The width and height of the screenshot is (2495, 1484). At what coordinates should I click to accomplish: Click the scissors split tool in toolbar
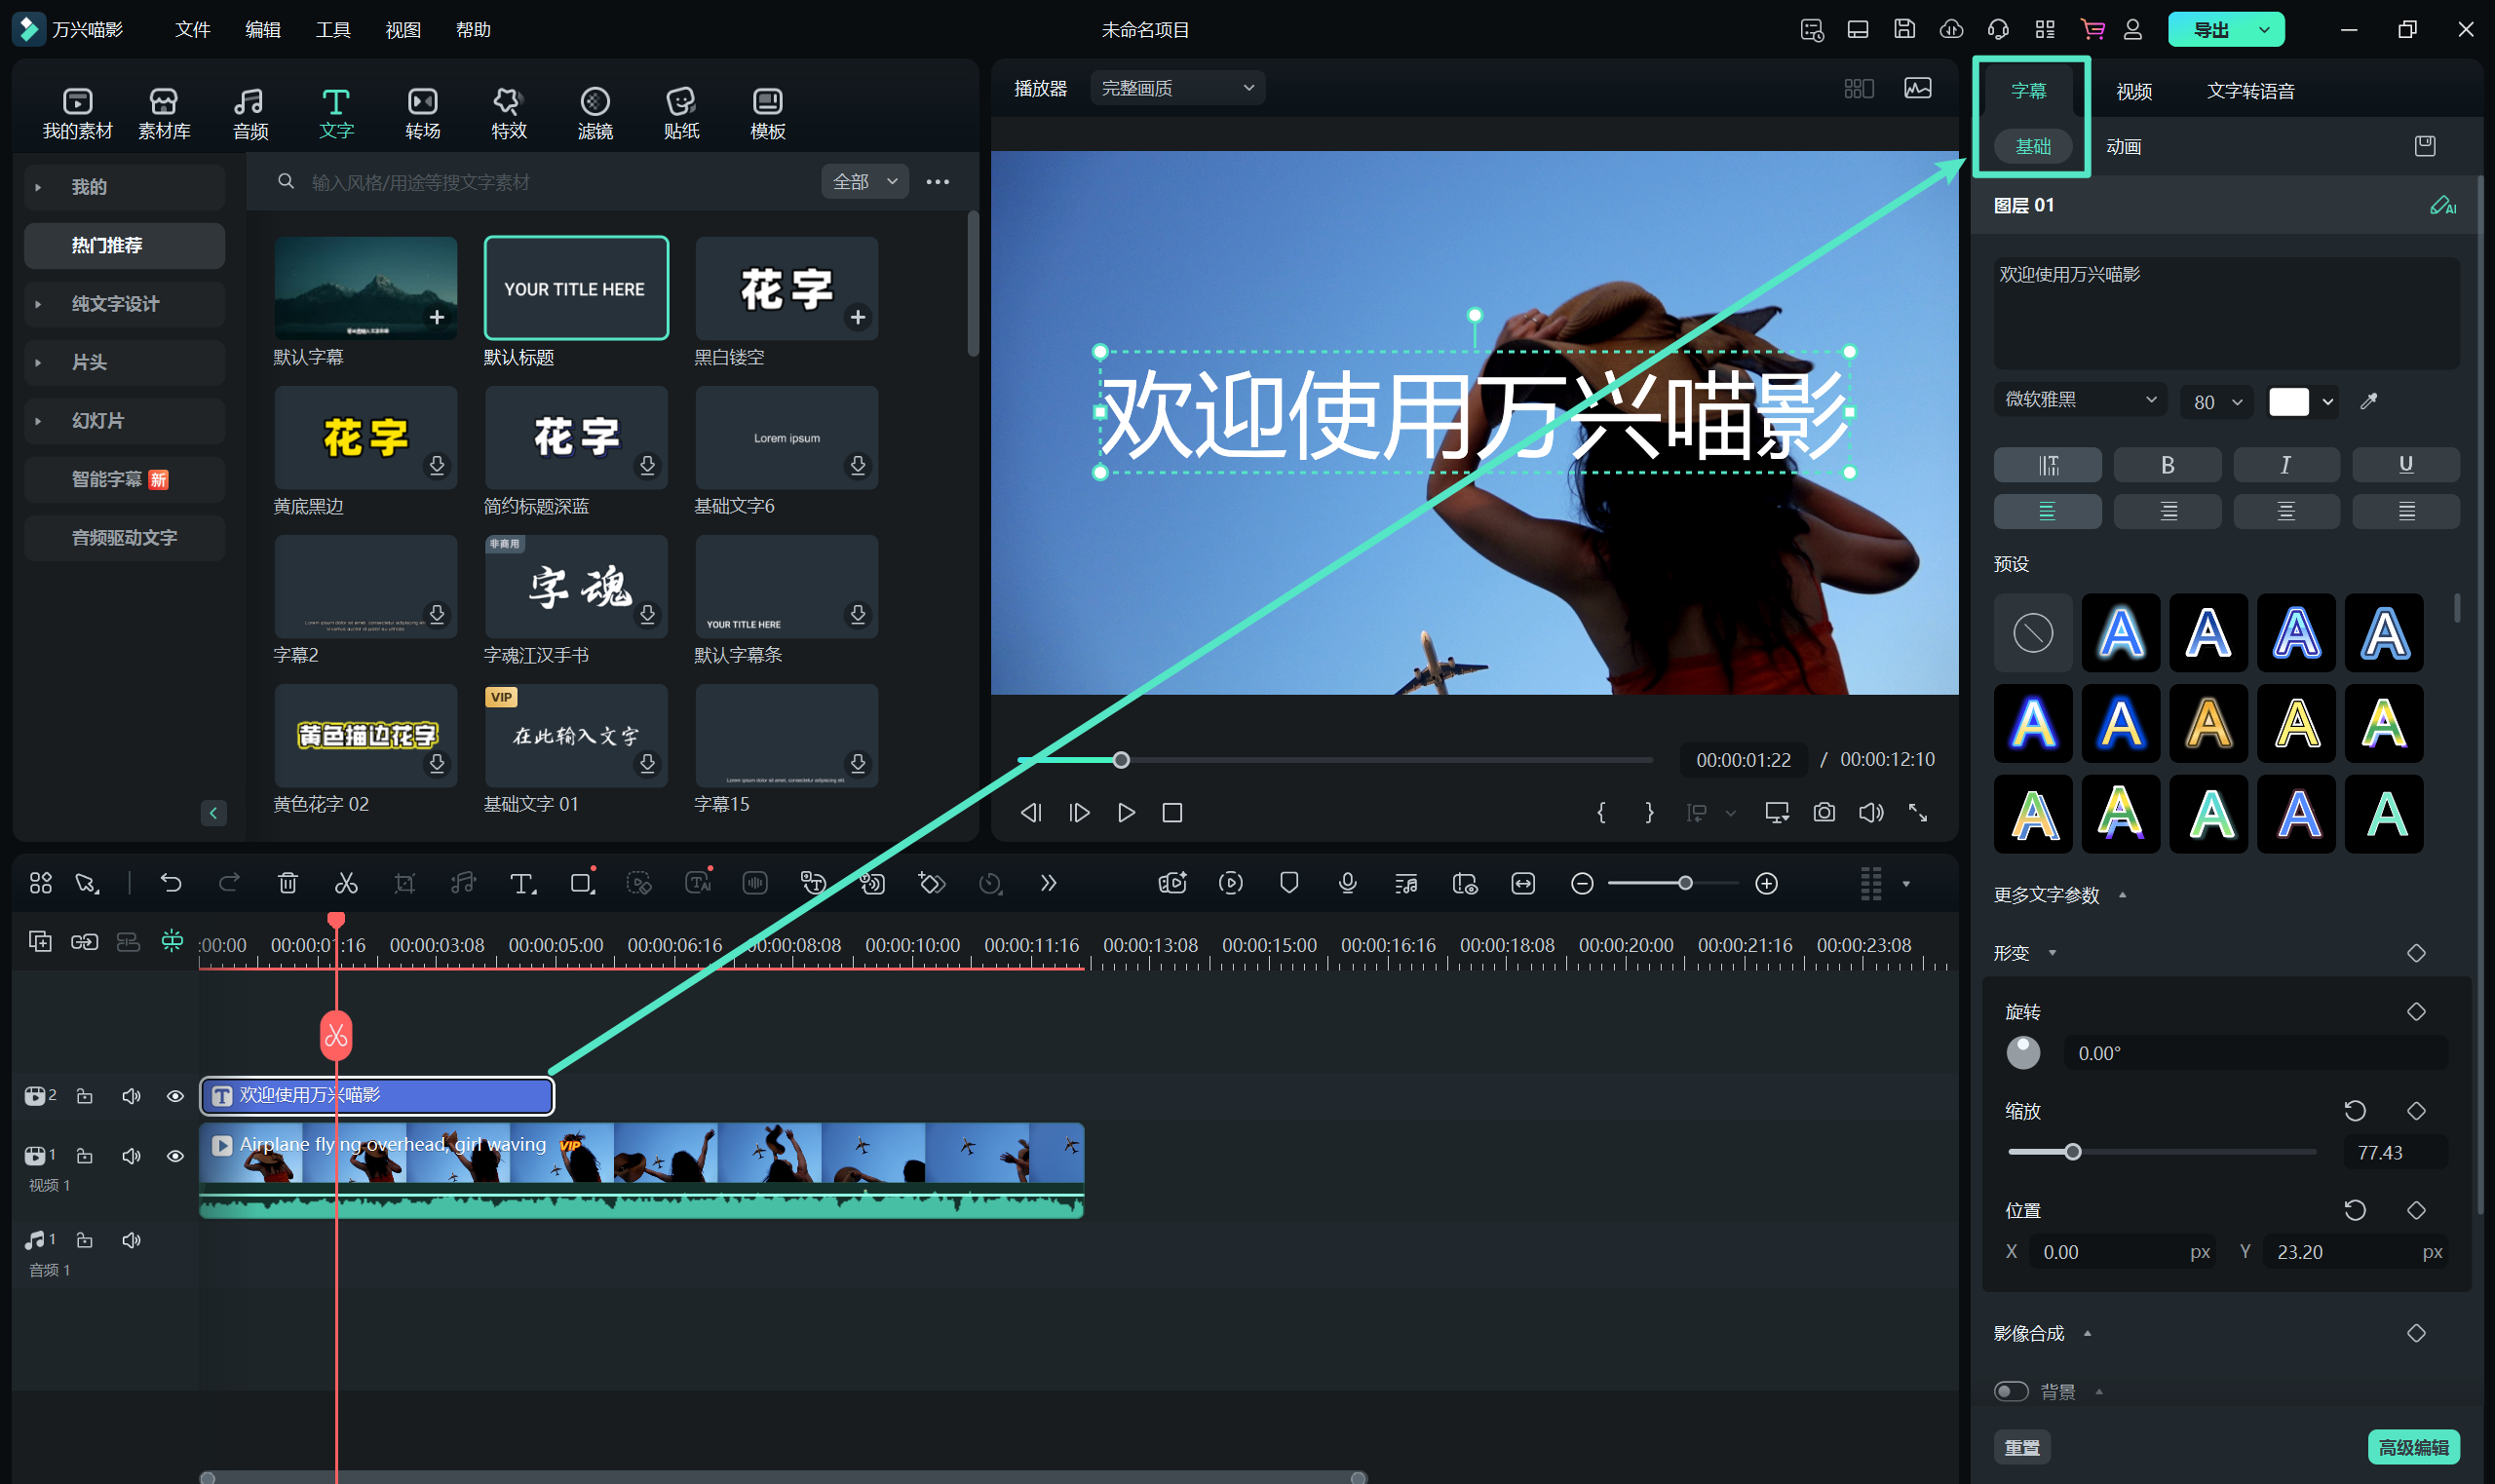pos(346,883)
